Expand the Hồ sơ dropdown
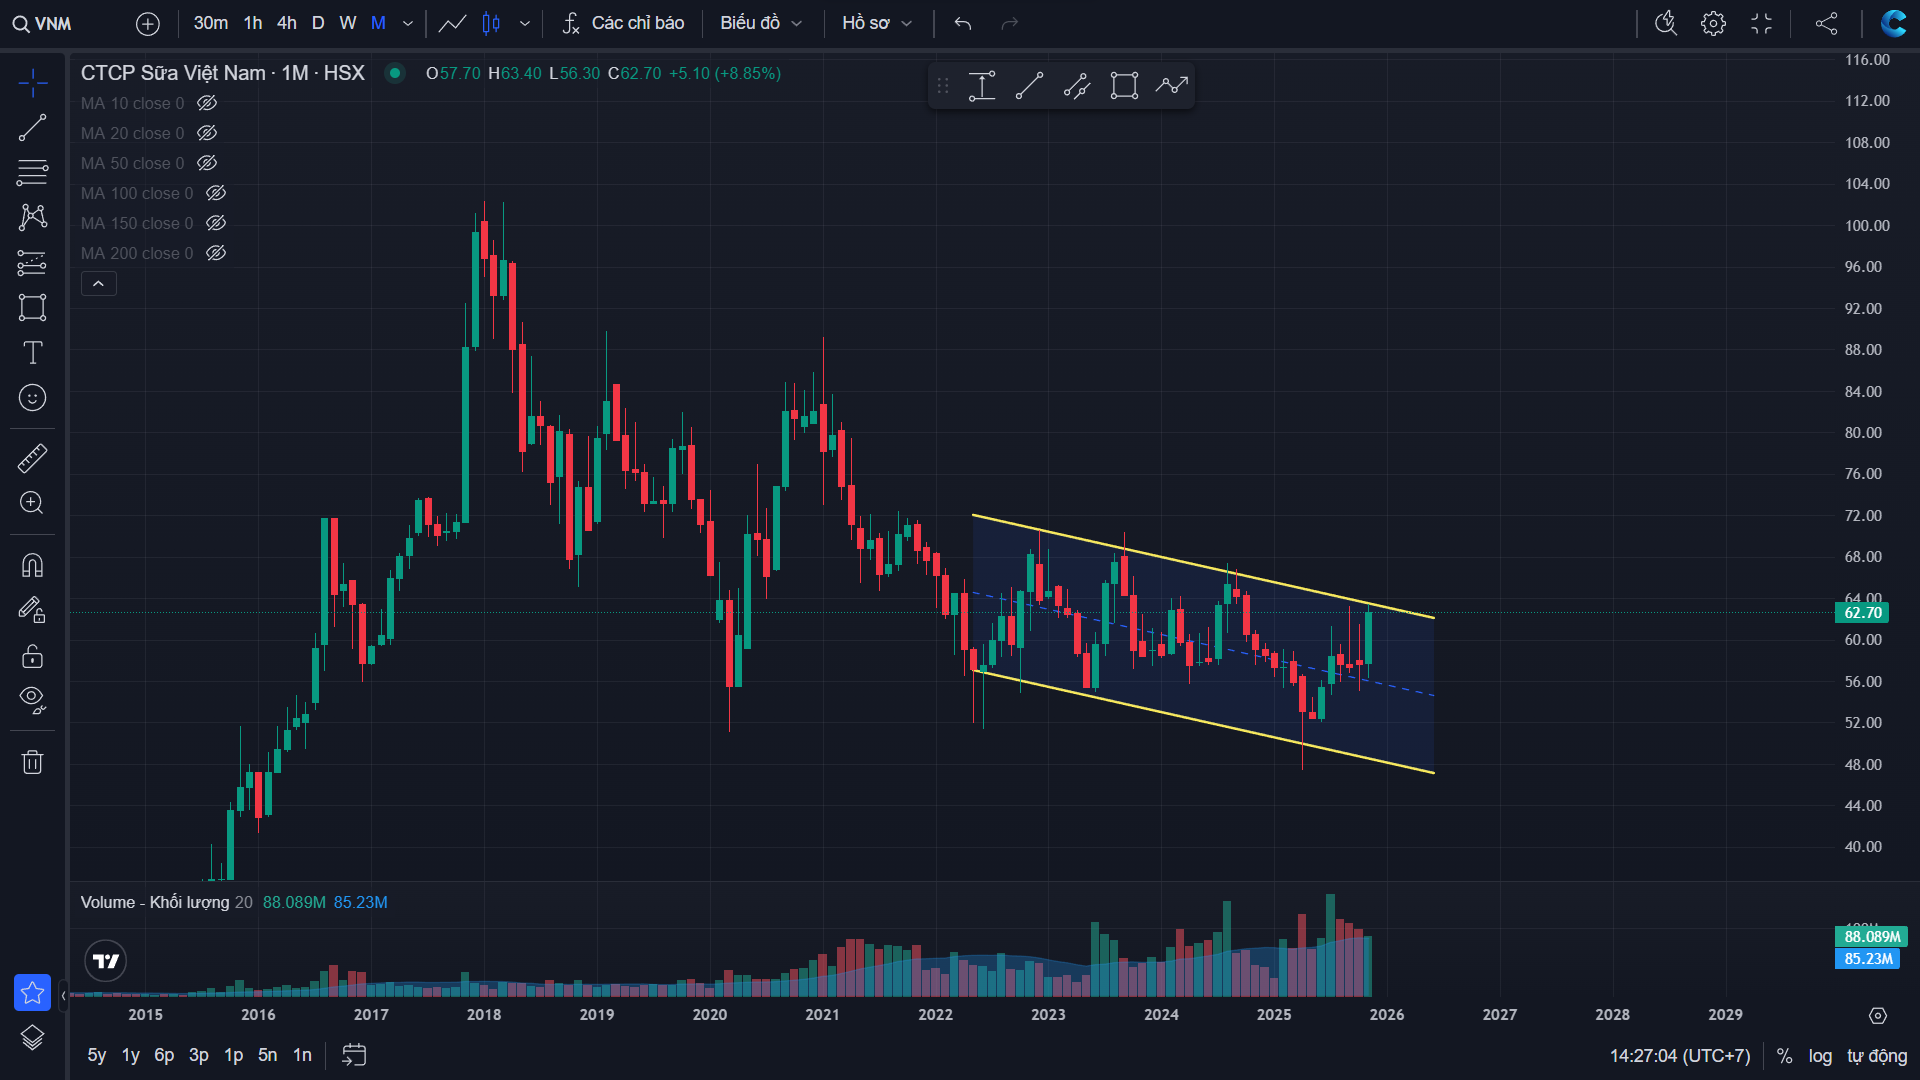The width and height of the screenshot is (1920, 1080). (x=877, y=23)
